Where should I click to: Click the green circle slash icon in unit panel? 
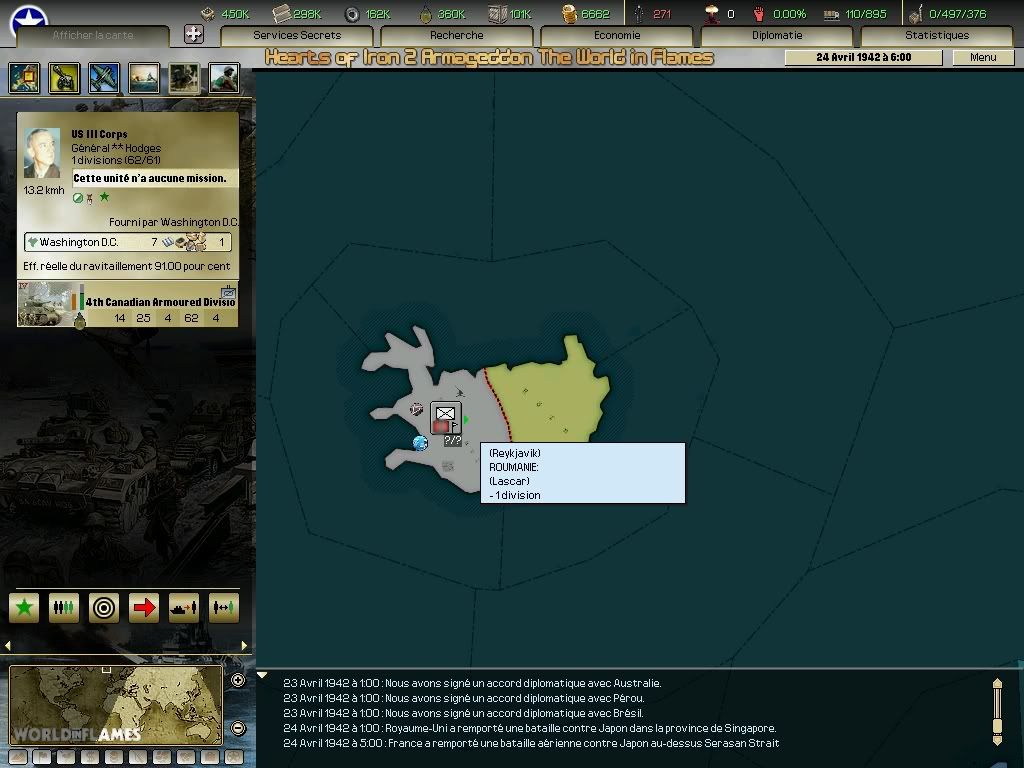[78, 198]
